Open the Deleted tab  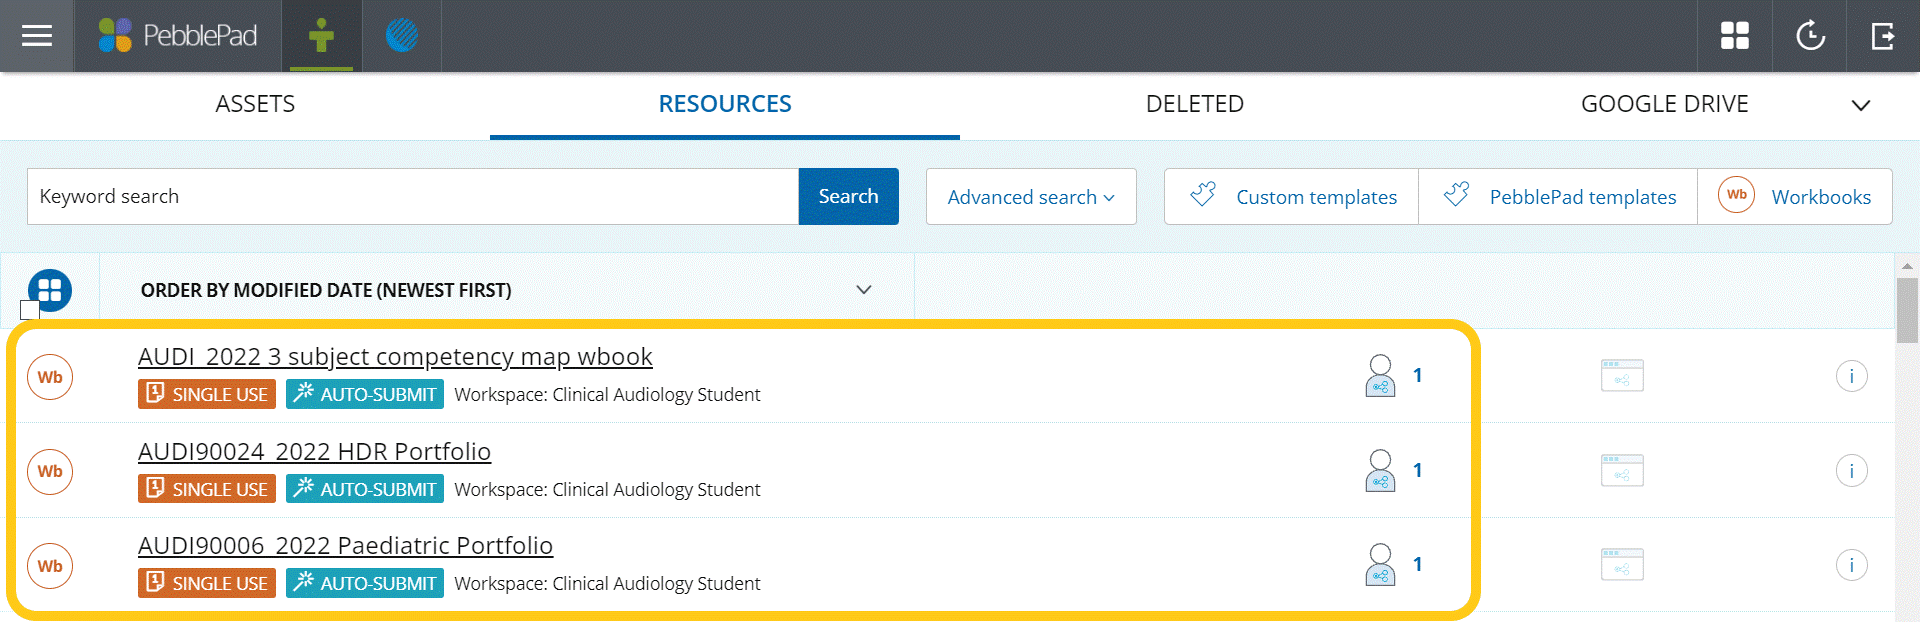[1195, 104]
